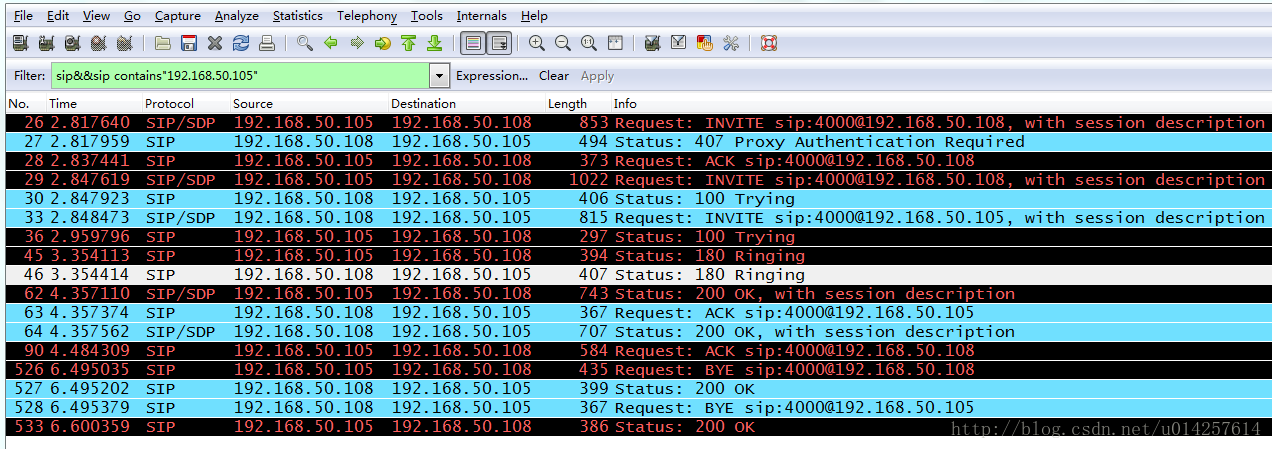The width and height of the screenshot is (1272, 449).
Task: Edit display filters toolbar icon
Action: (x=679, y=43)
